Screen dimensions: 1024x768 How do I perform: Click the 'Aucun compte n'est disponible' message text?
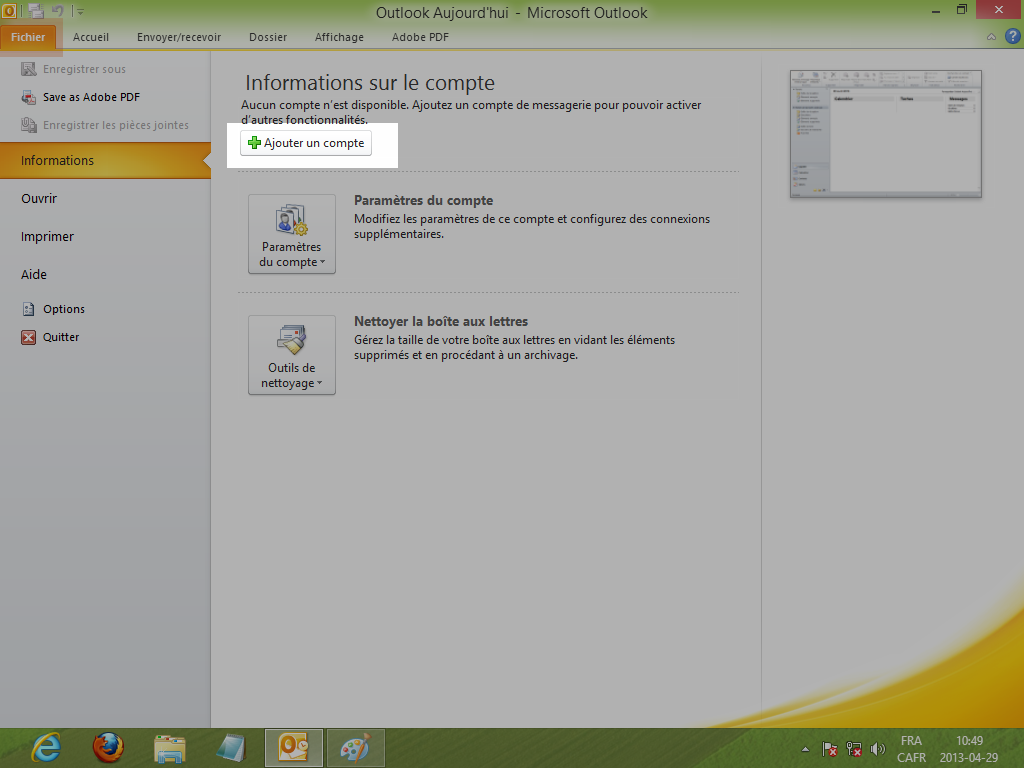[x=471, y=112]
